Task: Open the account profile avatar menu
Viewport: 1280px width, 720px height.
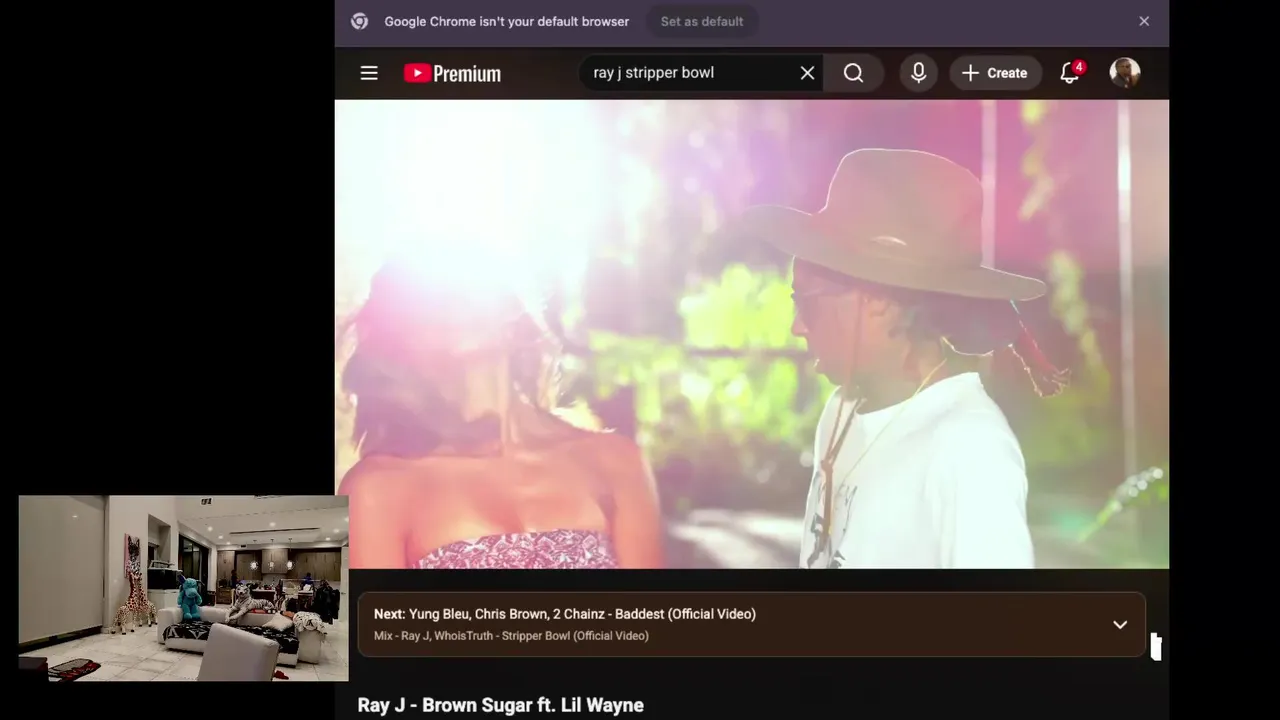Action: (x=1125, y=73)
